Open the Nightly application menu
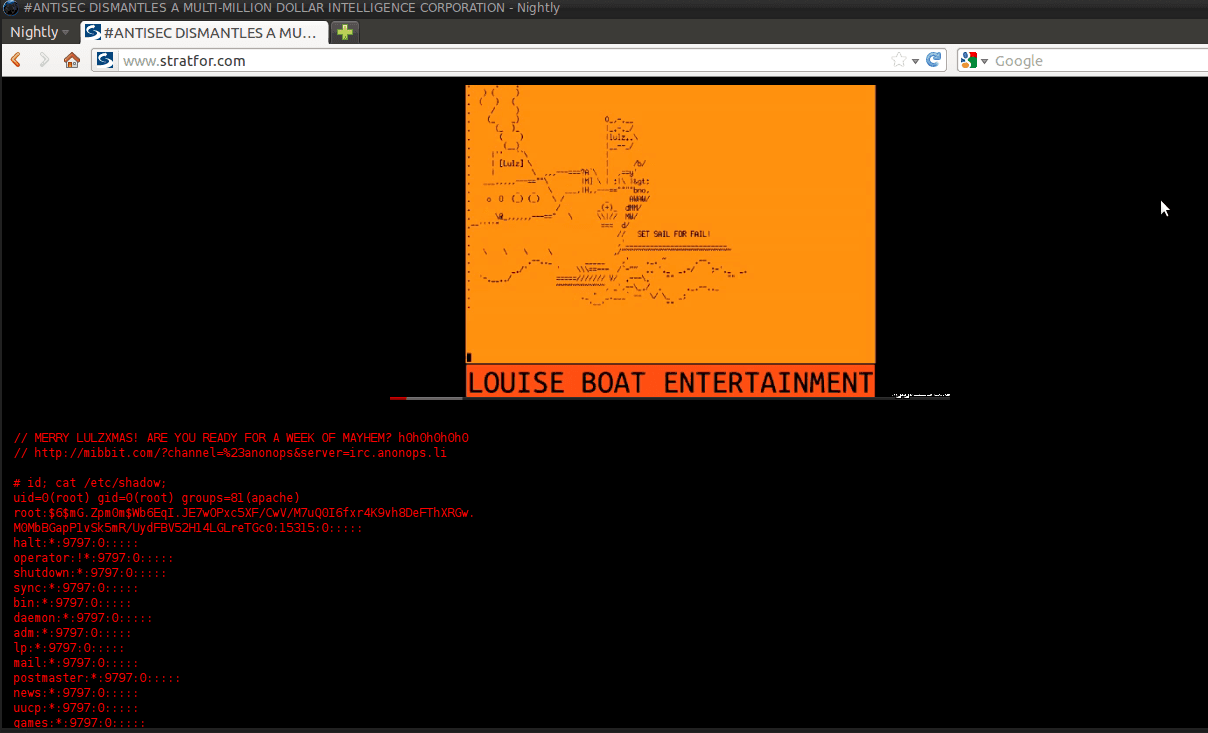1208x733 pixels. coord(38,32)
